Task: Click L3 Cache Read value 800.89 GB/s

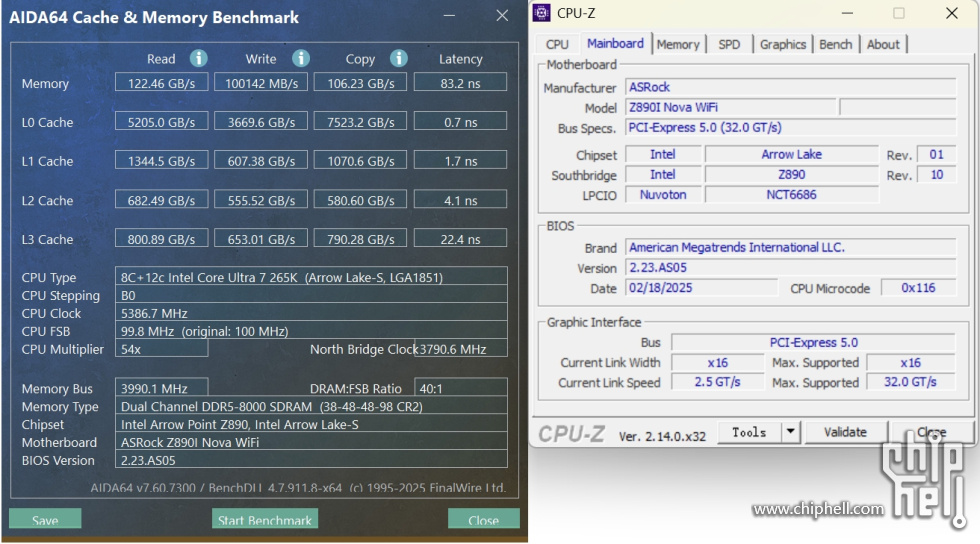Action: 161,239
